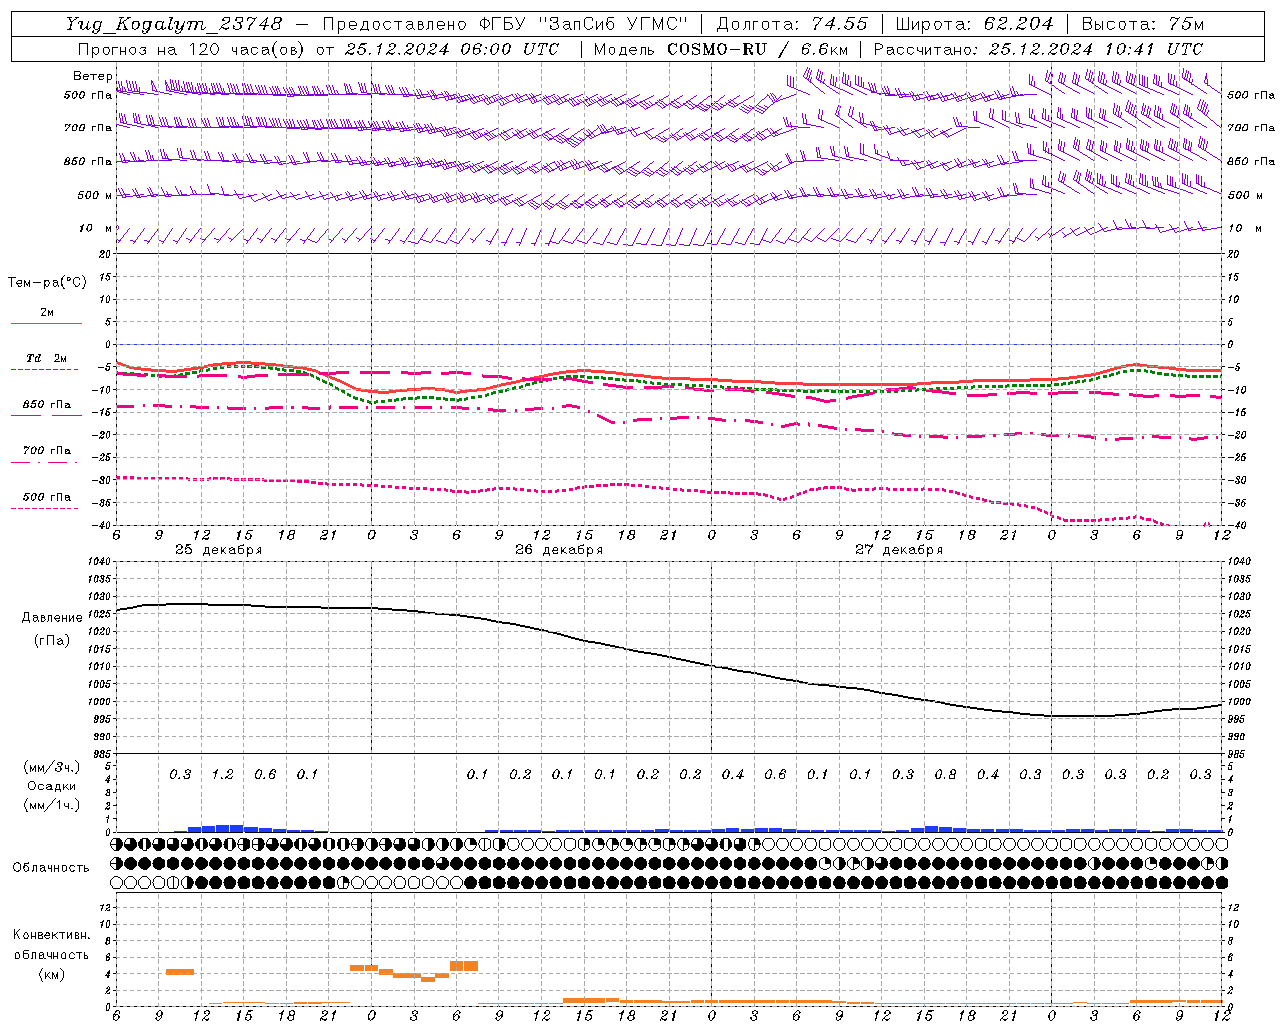Click the Ветер wind panel label
This screenshot has width=1280, height=1024.
[x=93, y=76]
